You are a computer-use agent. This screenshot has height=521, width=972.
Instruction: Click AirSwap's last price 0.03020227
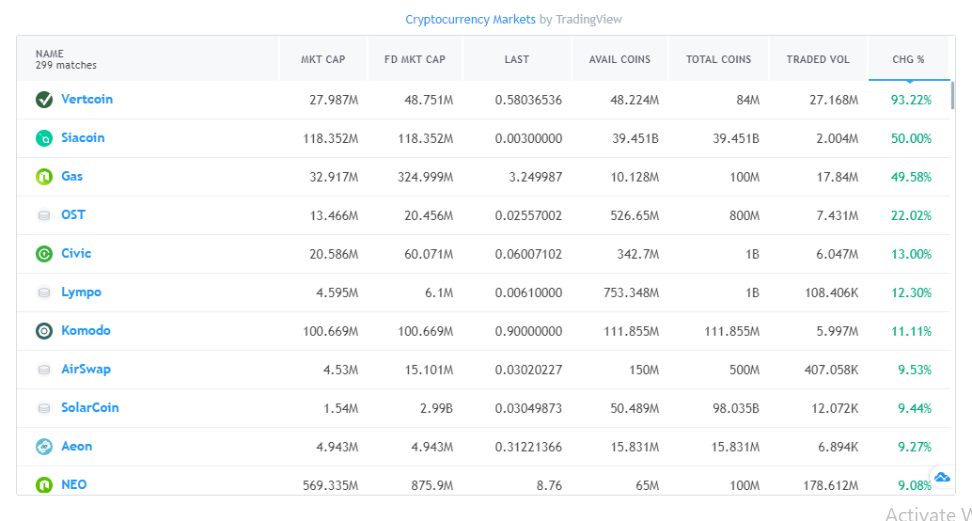coord(528,370)
